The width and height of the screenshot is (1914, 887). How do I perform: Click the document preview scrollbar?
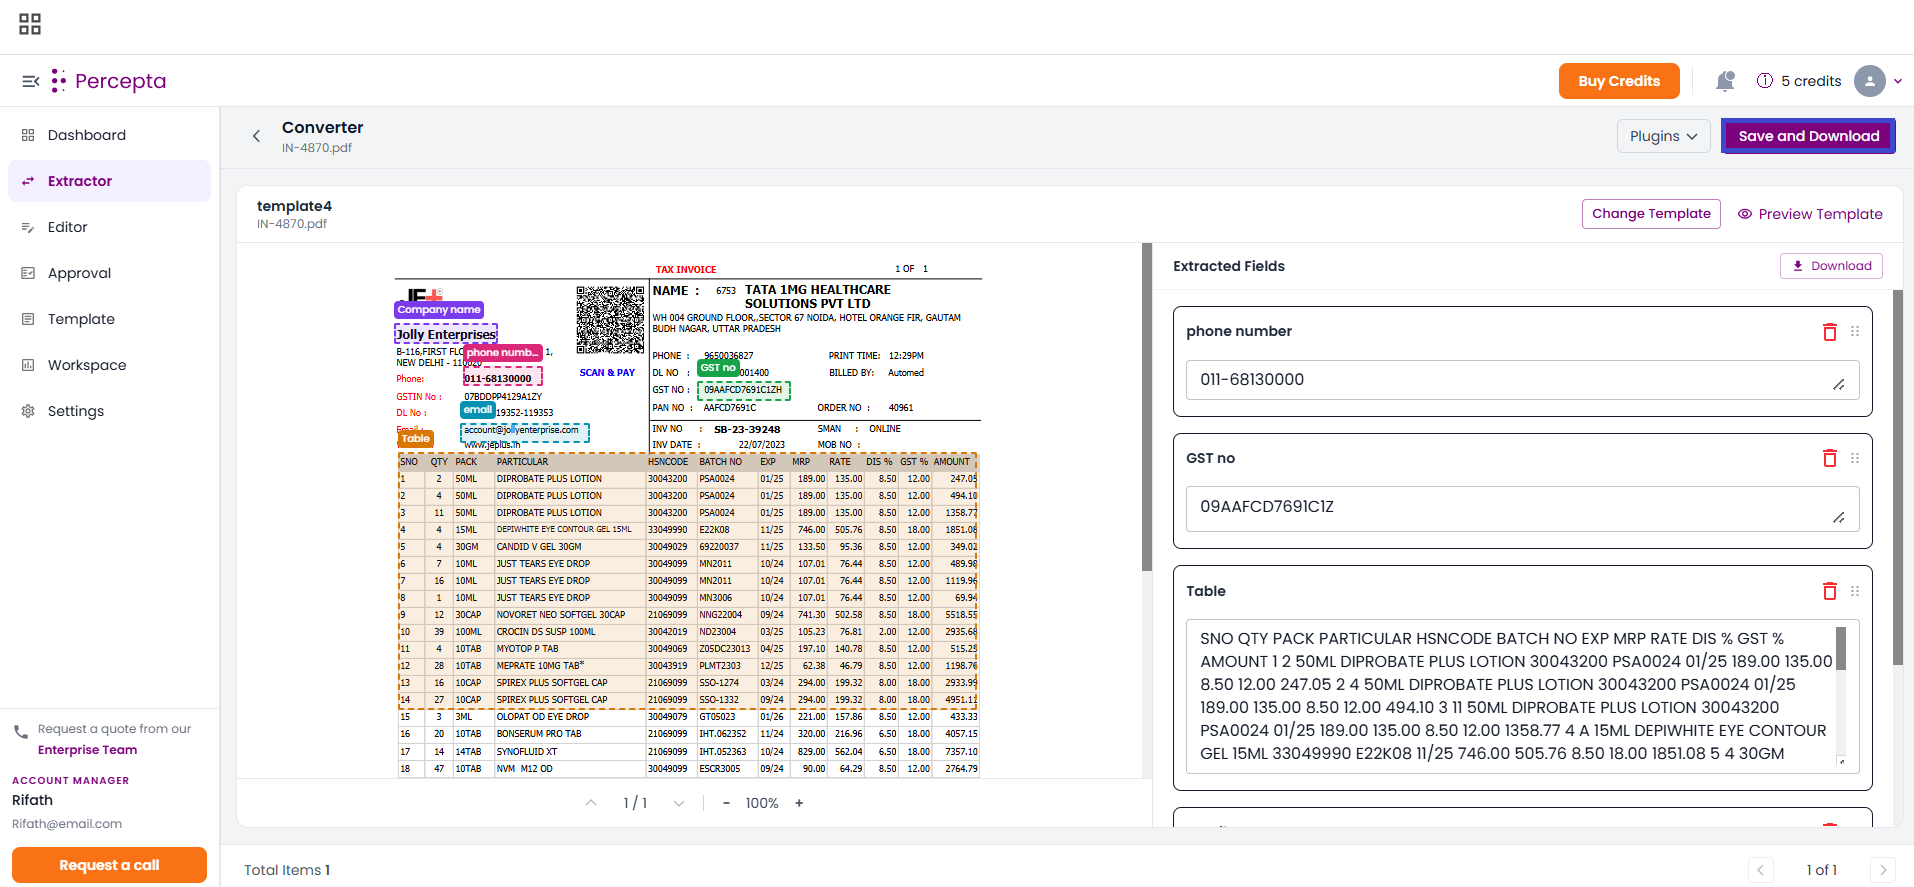[x=1146, y=407]
